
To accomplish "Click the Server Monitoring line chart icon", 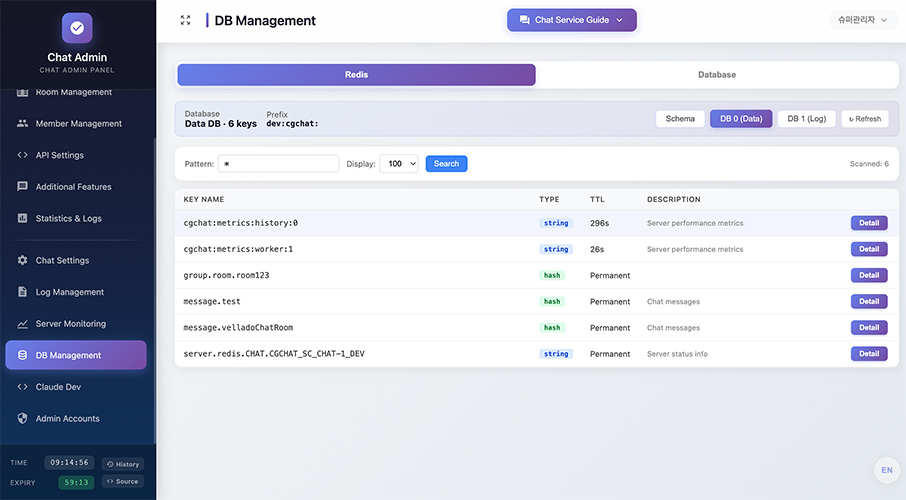I will [x=23, y=324].
